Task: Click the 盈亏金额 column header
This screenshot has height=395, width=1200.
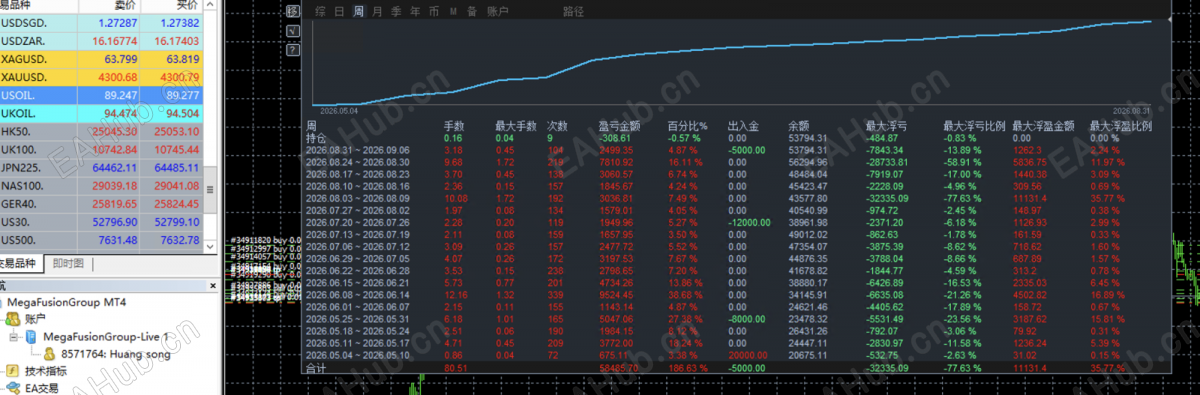Action: click(619, 126)
